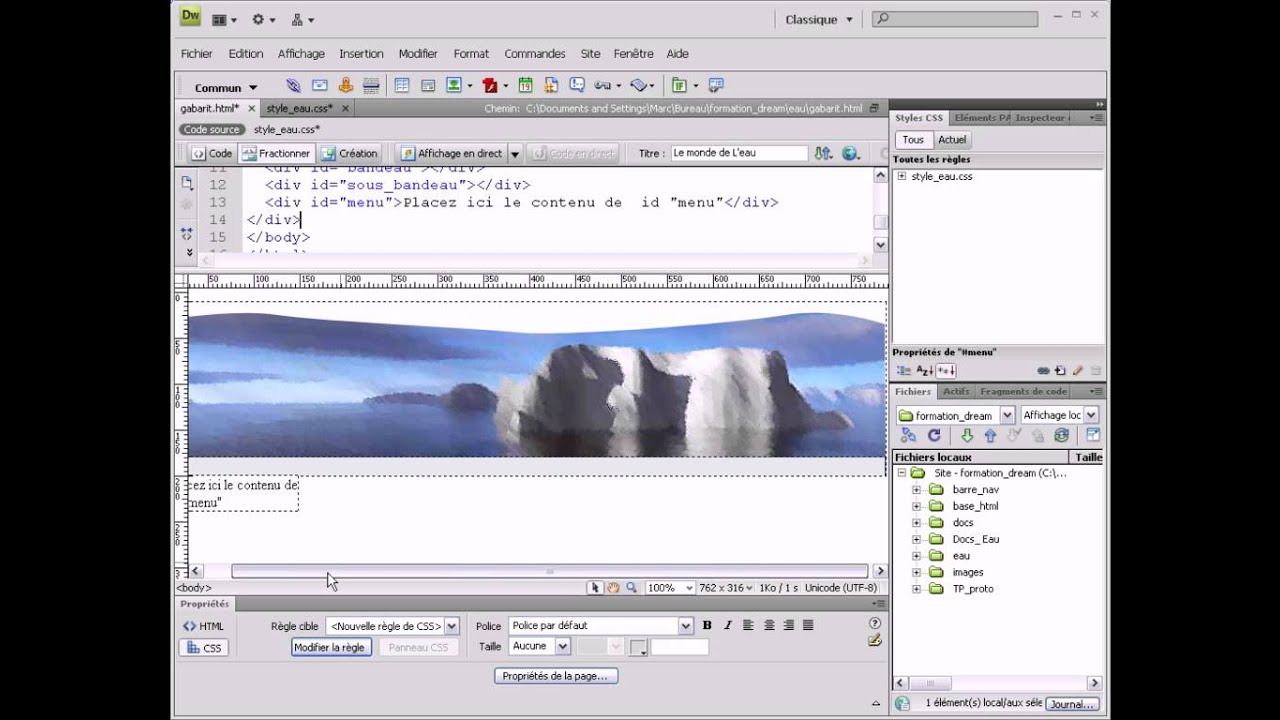This screenshot has width=1280, height=720.
Task: Switch to Fractionner split view
Action: pyautogui.click(x=276, y=153)
